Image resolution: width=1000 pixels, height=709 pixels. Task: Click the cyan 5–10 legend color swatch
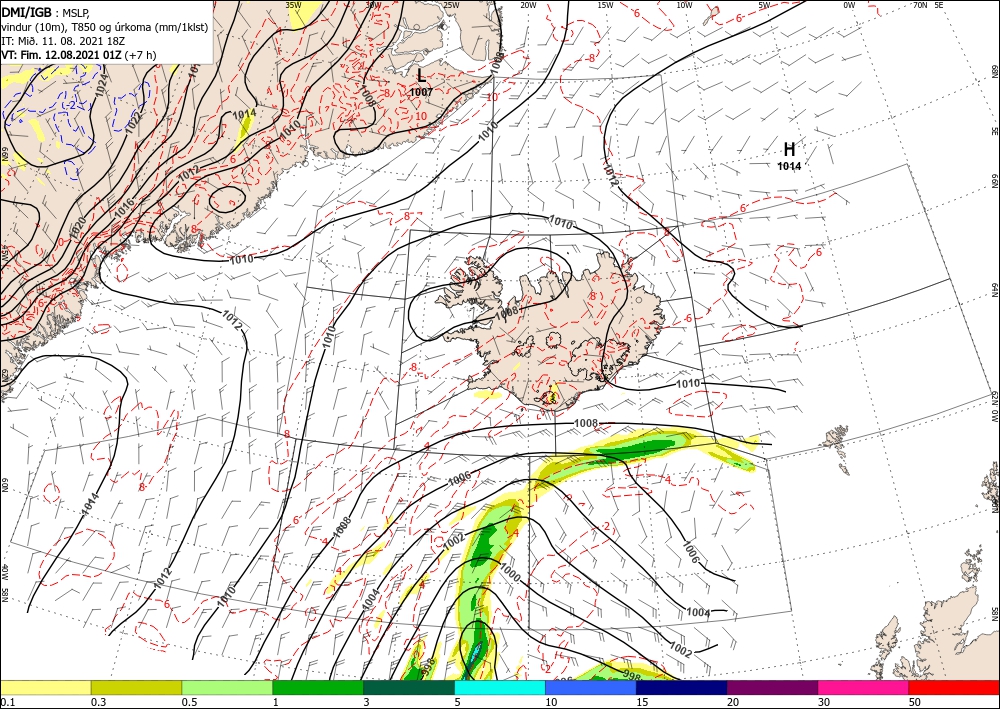point(500,687)
